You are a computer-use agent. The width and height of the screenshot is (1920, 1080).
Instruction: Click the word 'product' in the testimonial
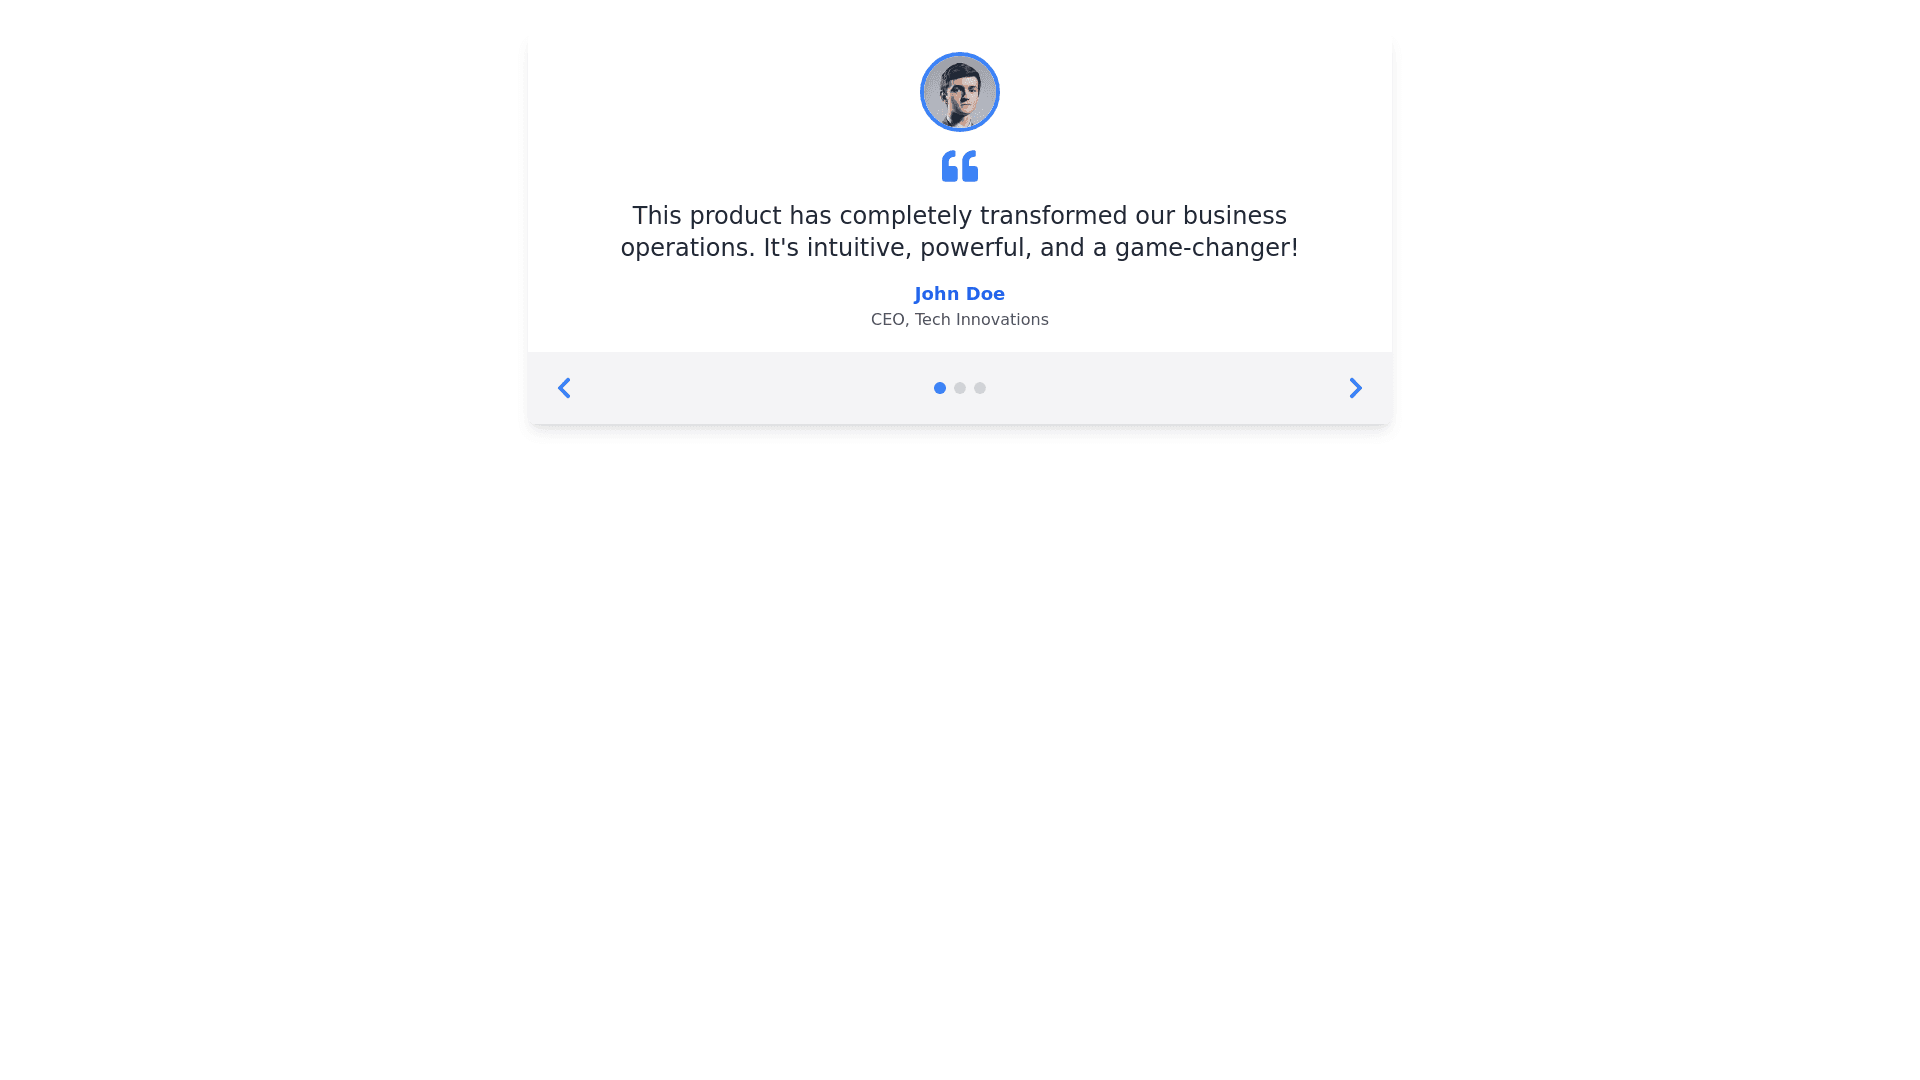point(735,216)
